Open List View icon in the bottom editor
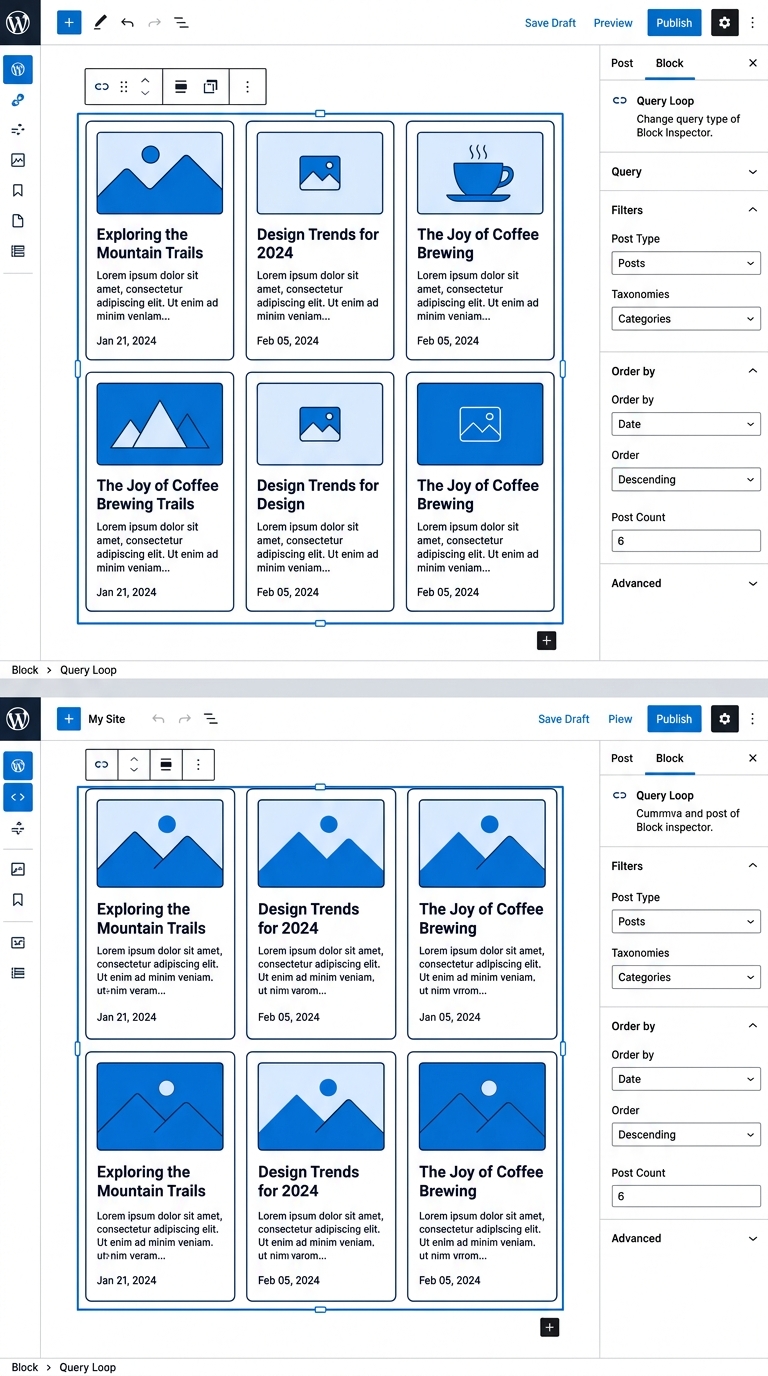 [x=211, y=719]
